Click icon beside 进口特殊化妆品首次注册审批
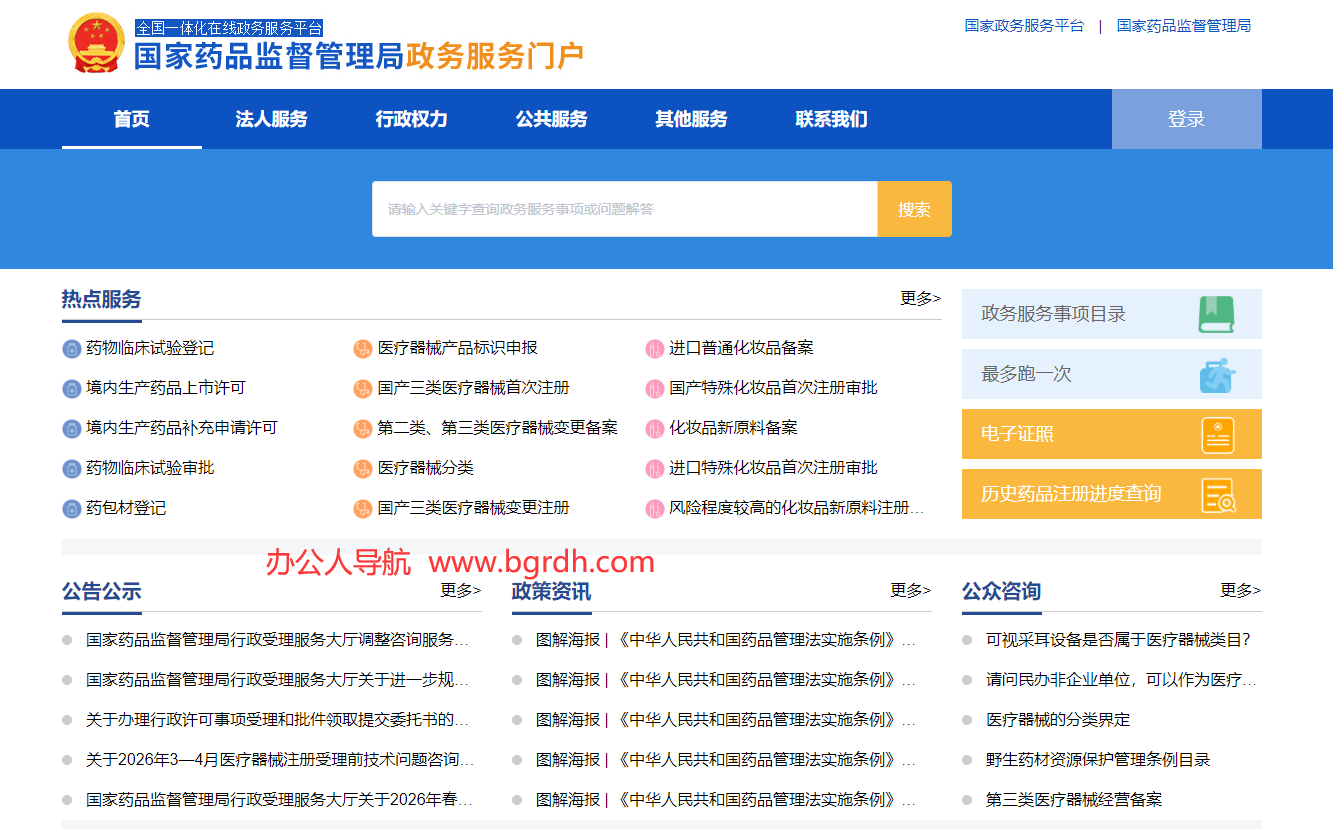This screenshot has height=829, width=1333. 655,469
